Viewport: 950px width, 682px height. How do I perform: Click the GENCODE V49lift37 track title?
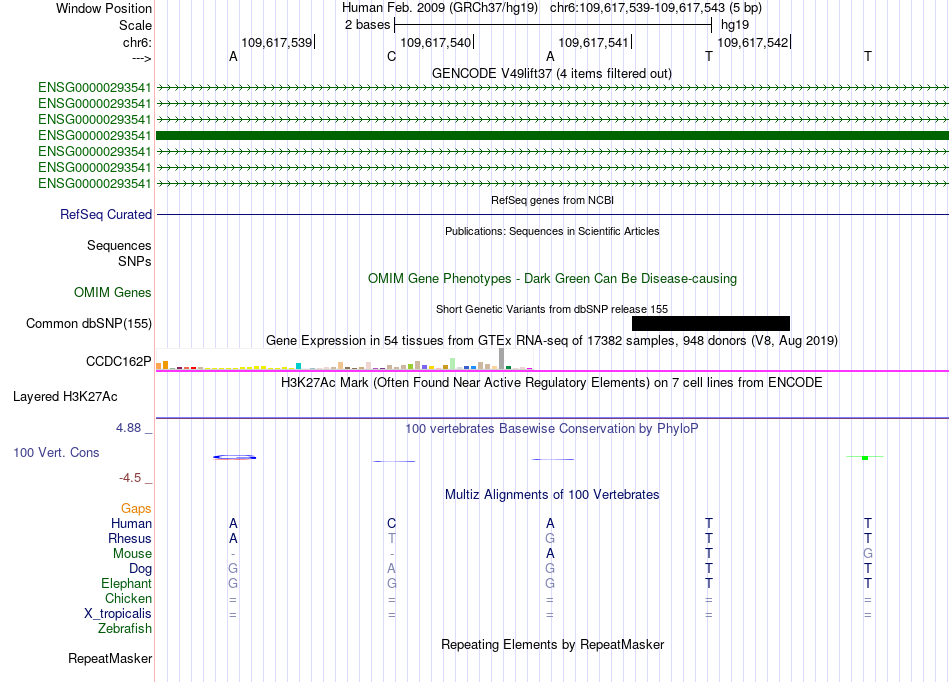552,74
